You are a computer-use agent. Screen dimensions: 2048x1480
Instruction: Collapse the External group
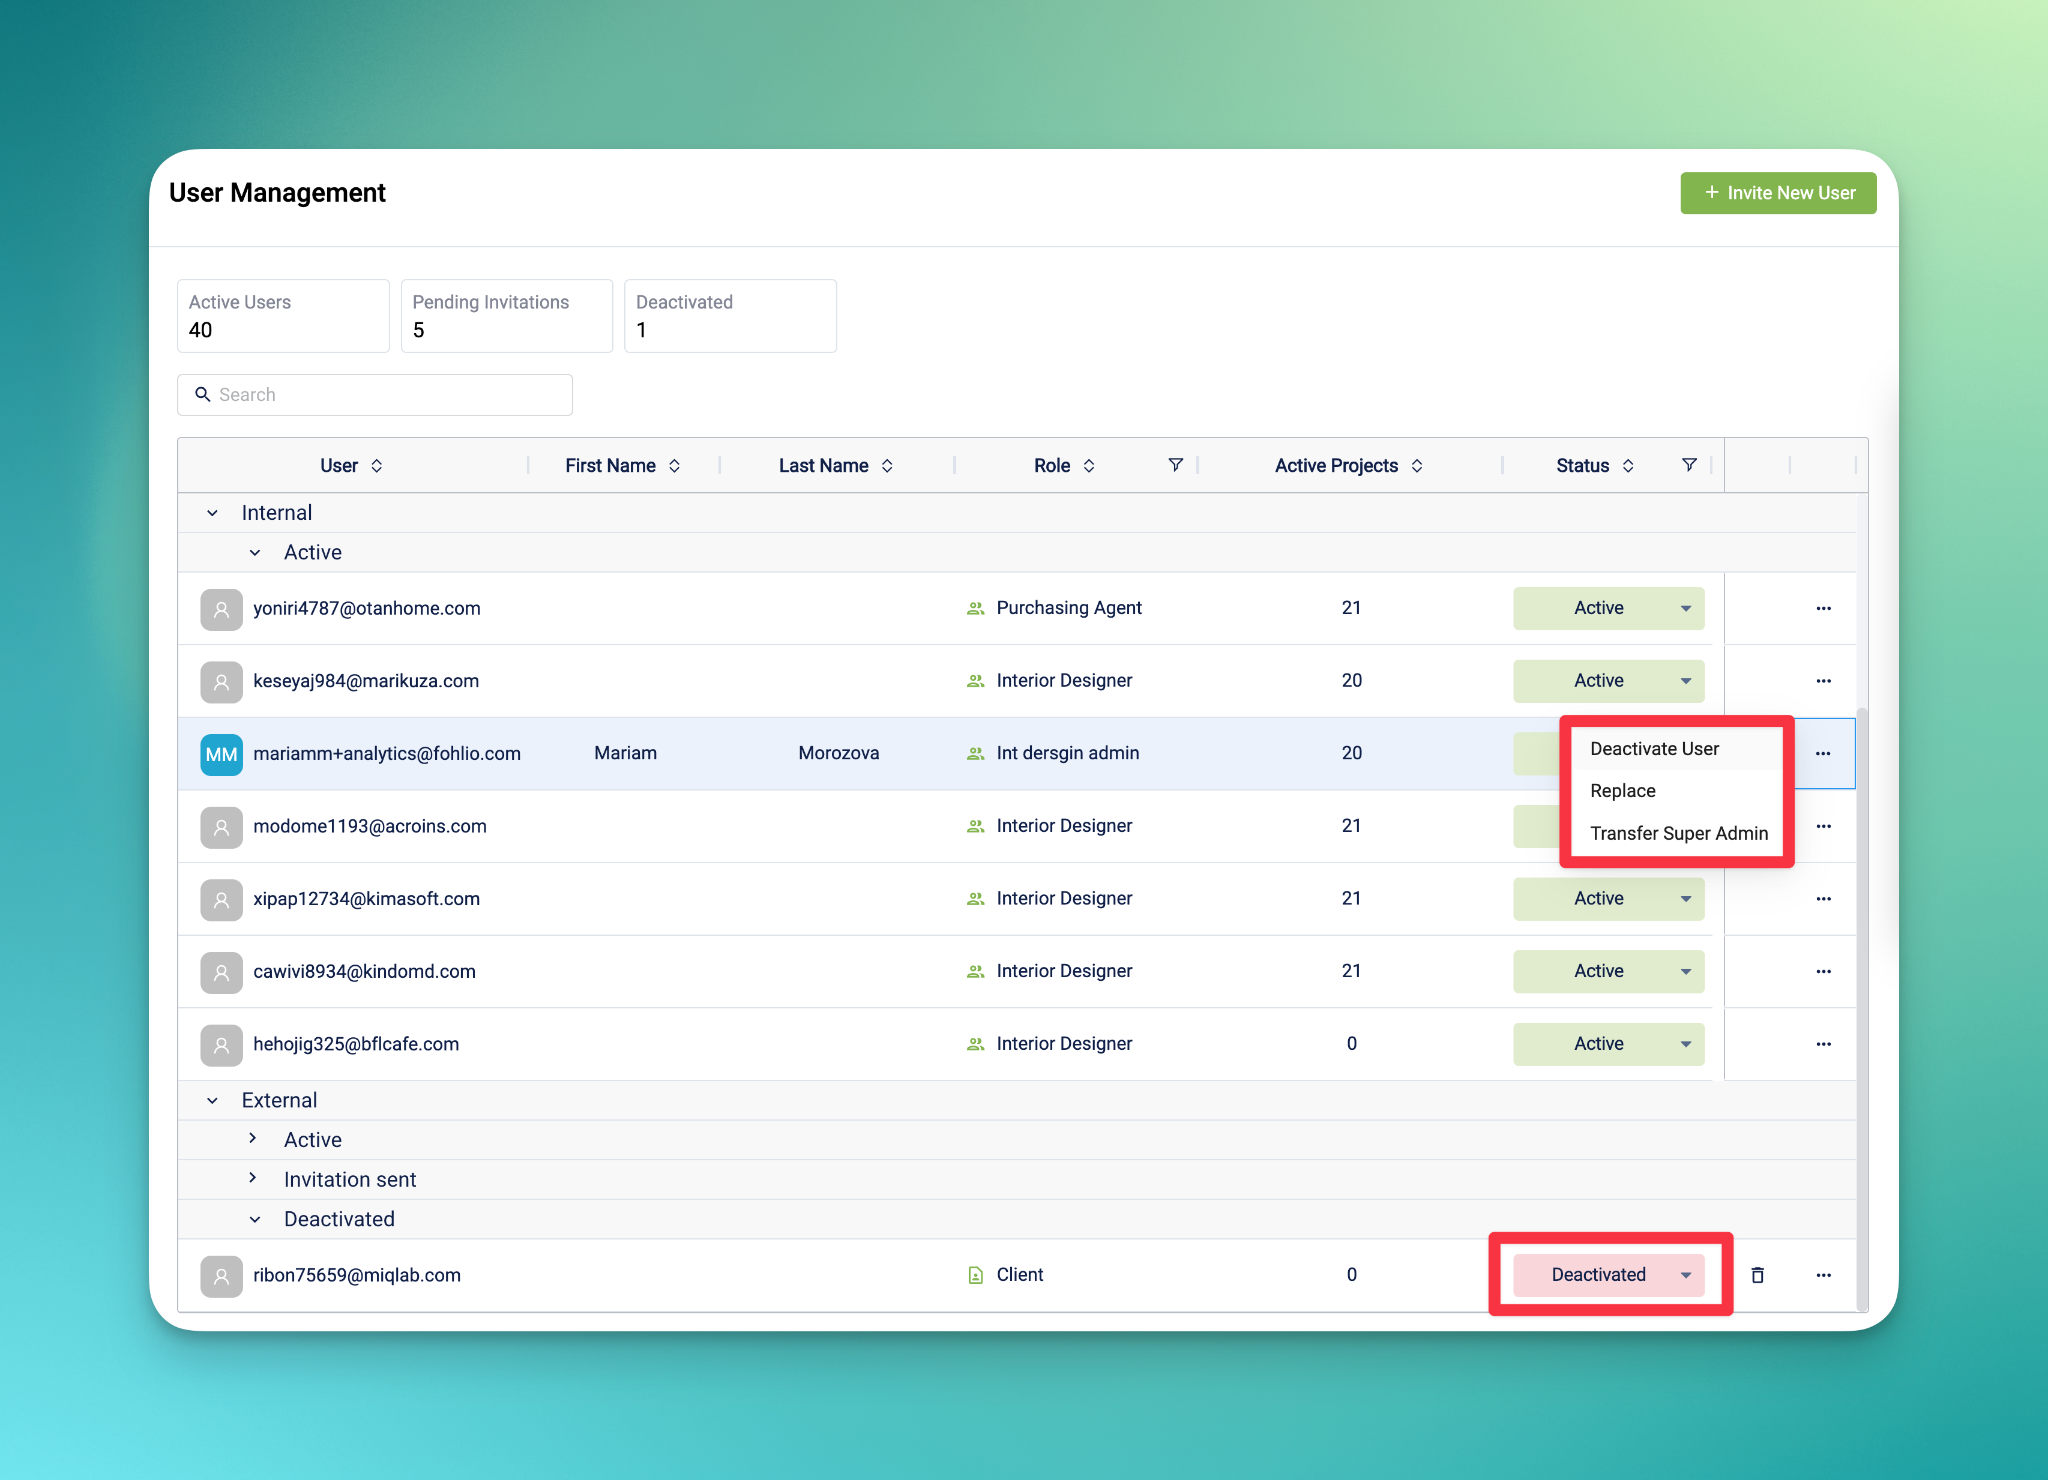(x=212, y=1101)
